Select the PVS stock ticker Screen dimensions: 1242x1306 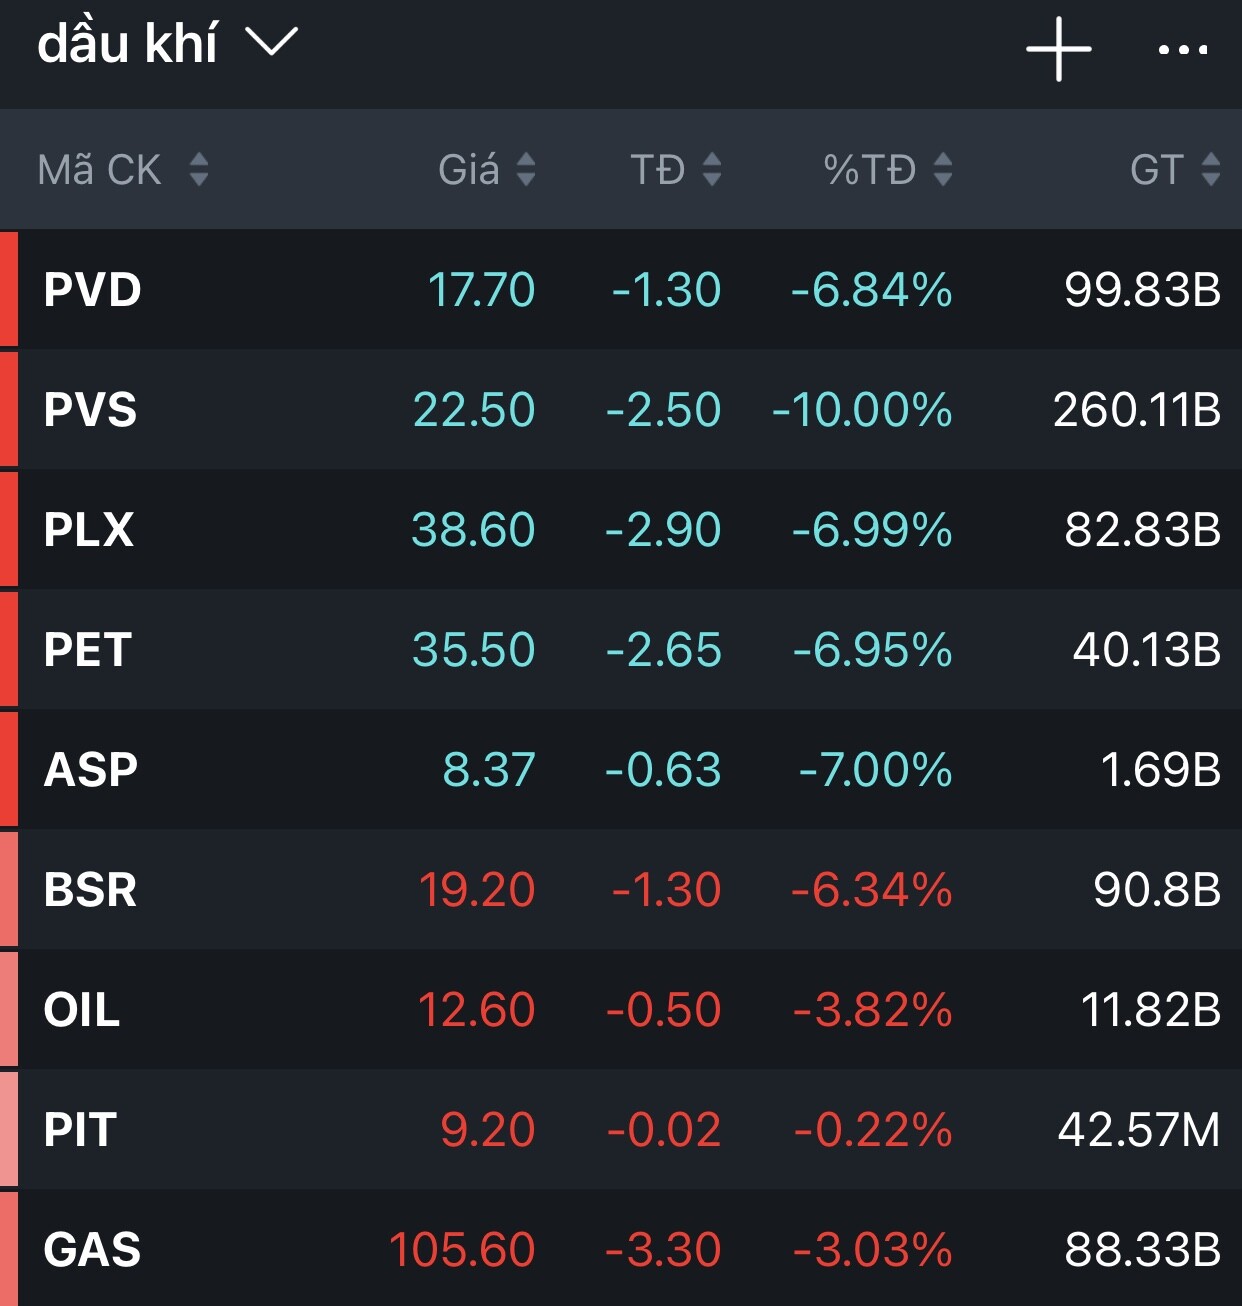click(x=90, y=410)
